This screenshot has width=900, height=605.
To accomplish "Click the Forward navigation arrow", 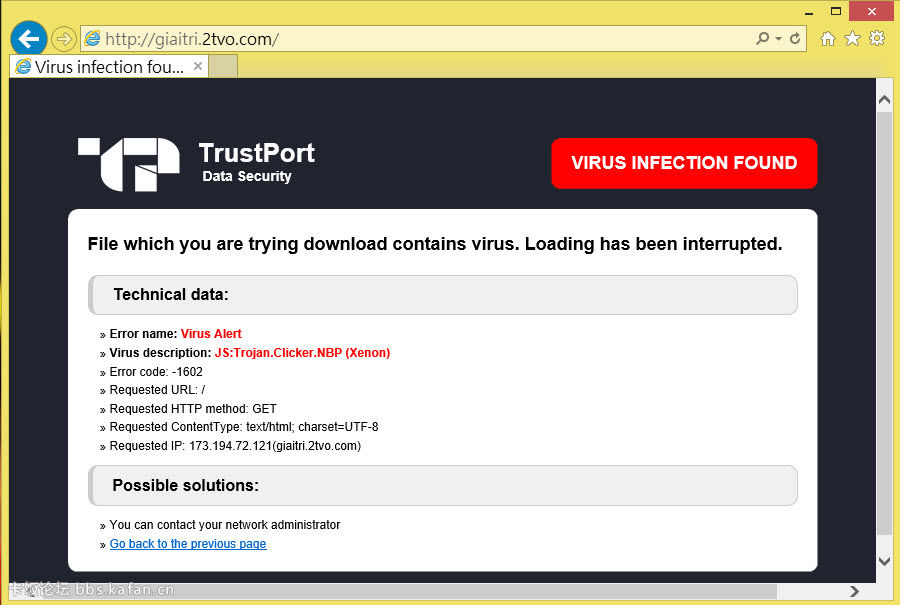I will tap(63, 39).
